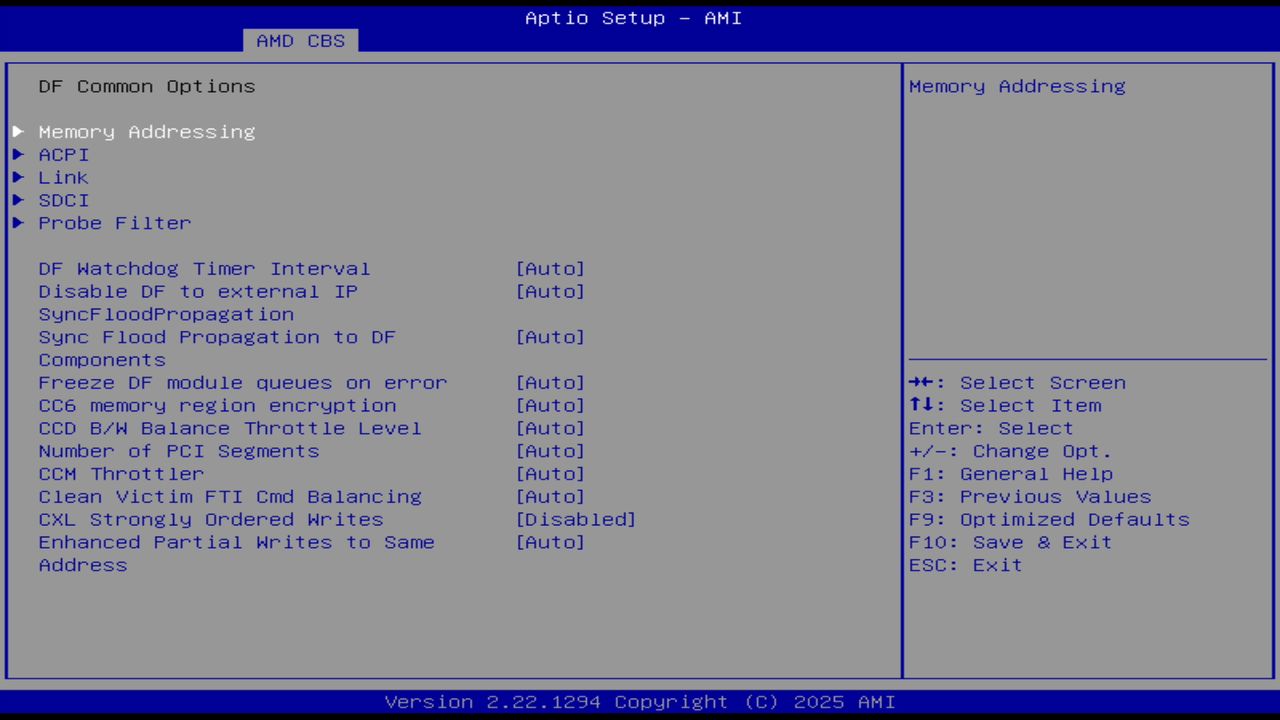
Task: Select CCD B/W Balance Throttle Level label
Action: coord(230,429)
